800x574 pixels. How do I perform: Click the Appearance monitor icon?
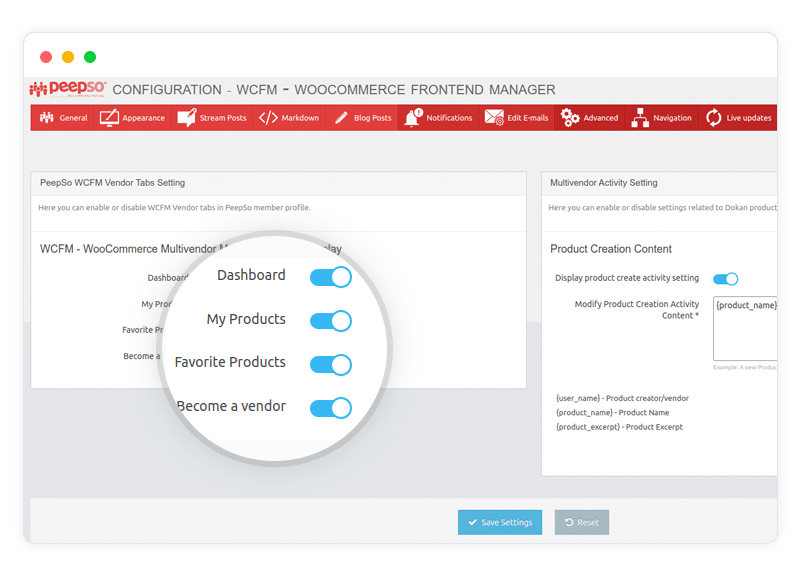pyautogui.click(x=109, y=118)
